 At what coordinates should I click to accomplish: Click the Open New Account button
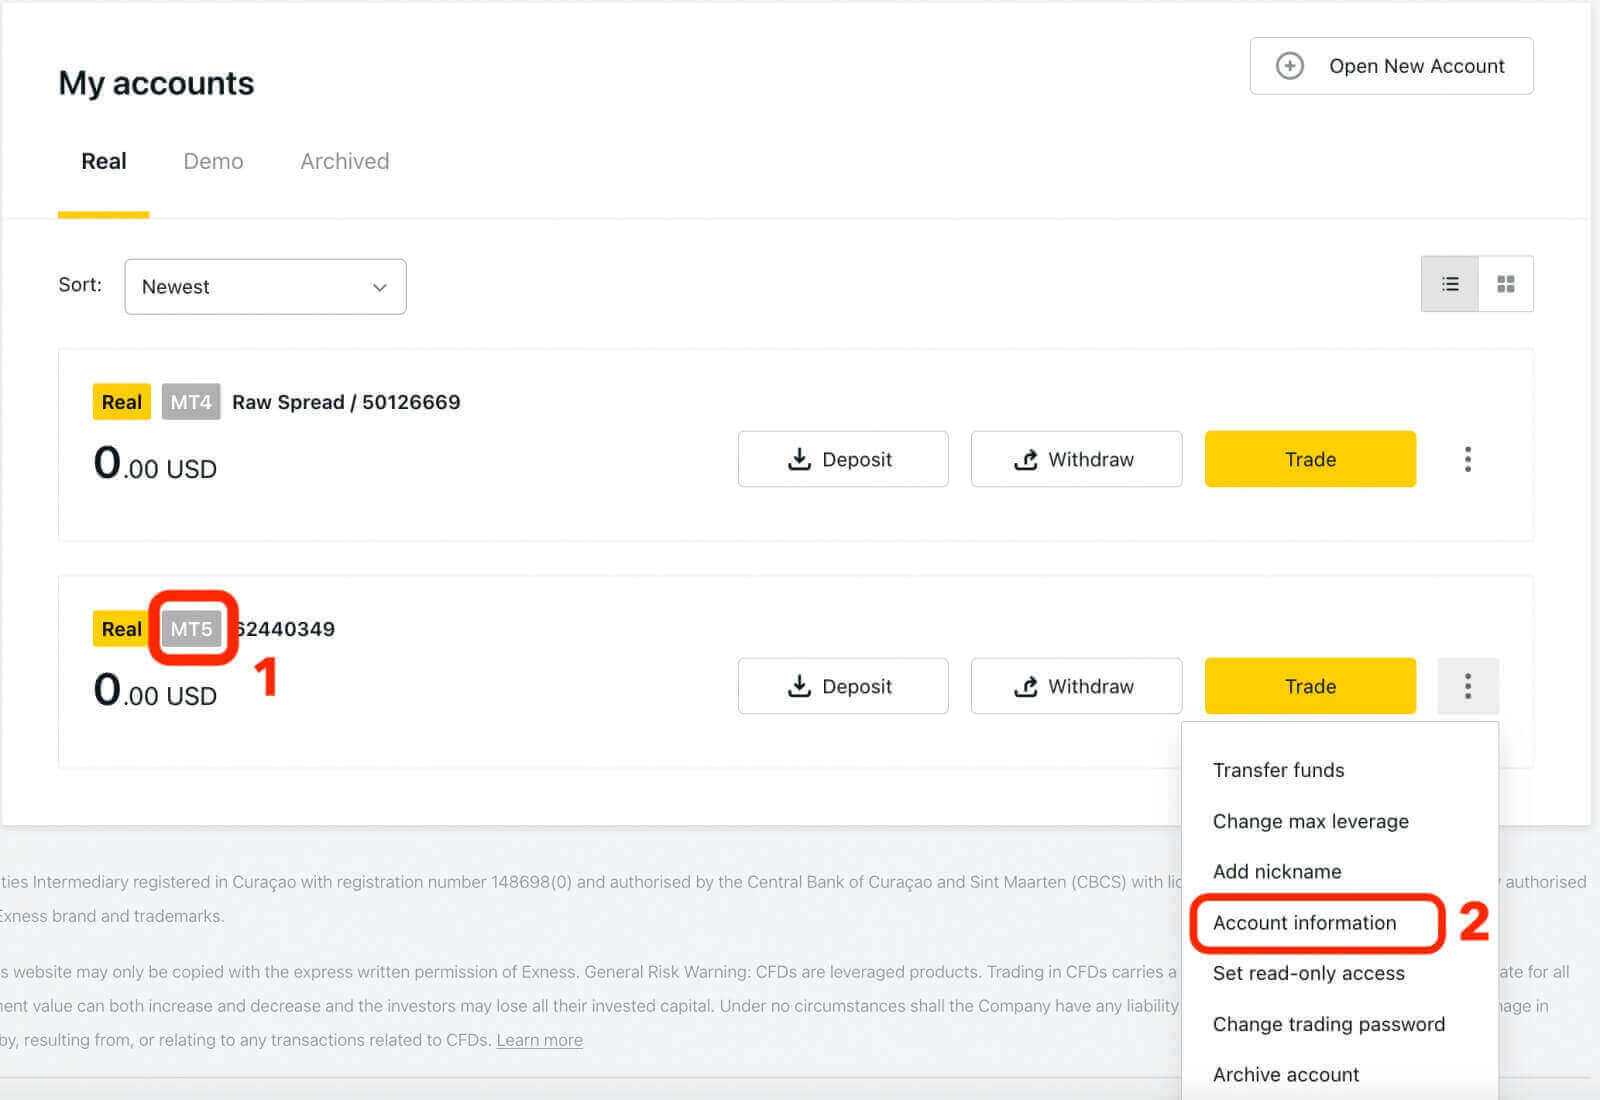pyautogui.click(x=1391, y=65)
